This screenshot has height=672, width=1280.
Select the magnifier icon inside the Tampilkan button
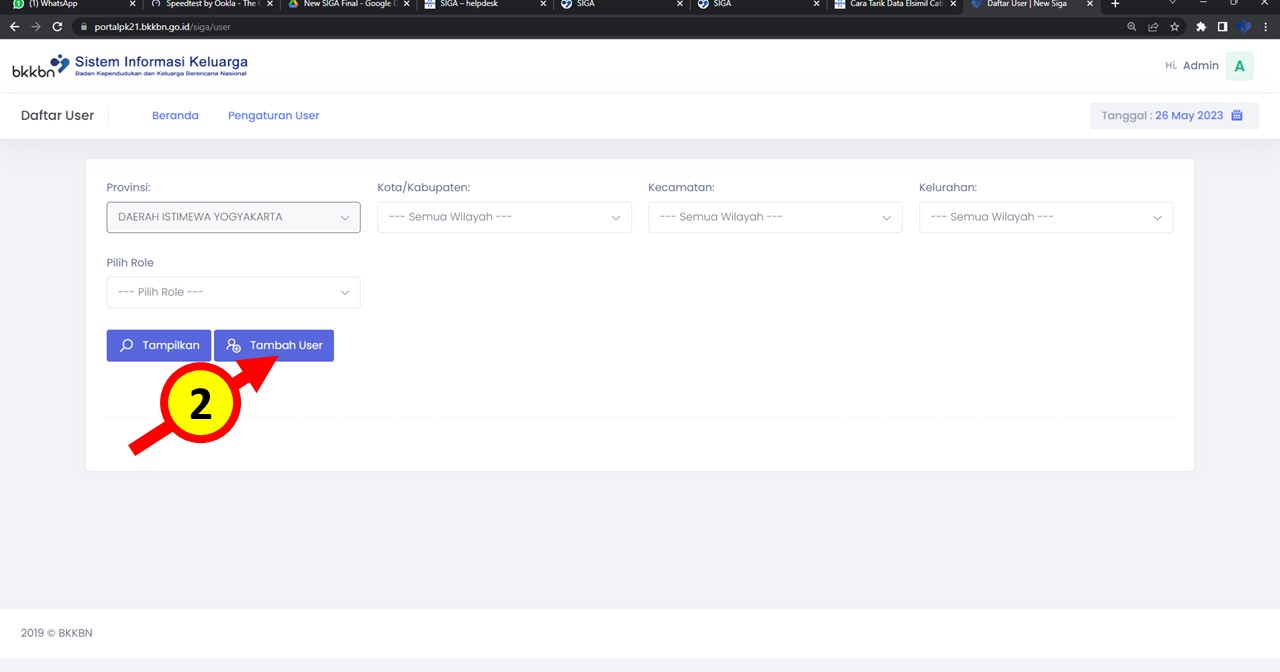(x=127, y=345)
